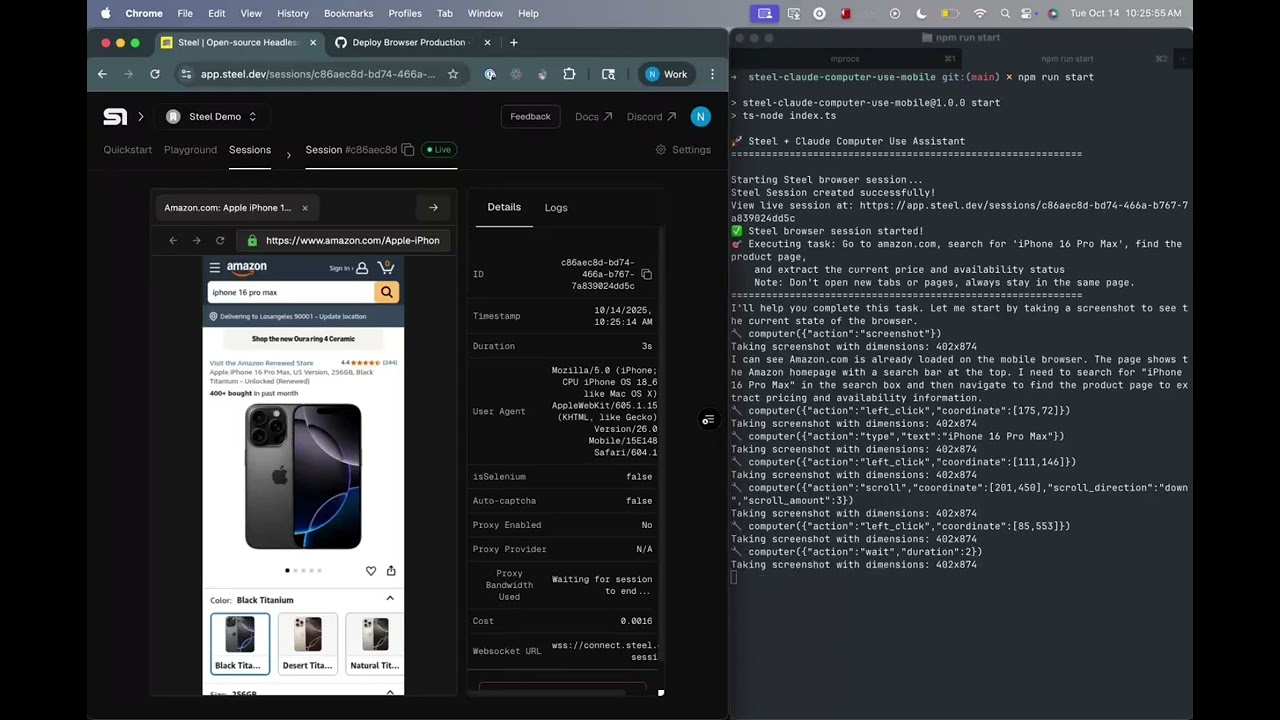Reload the Chrome page
Viewport: 1280px width, 720px height.
155,74
